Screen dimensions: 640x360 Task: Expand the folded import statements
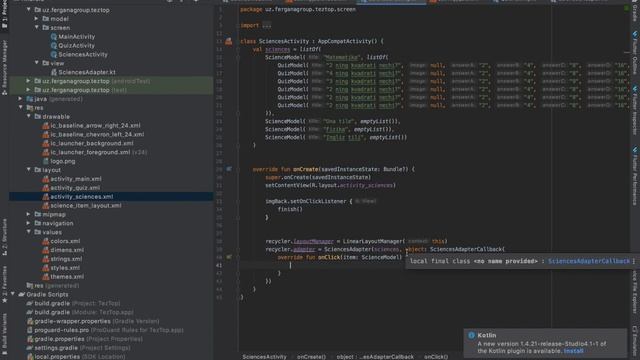(267, 25)
